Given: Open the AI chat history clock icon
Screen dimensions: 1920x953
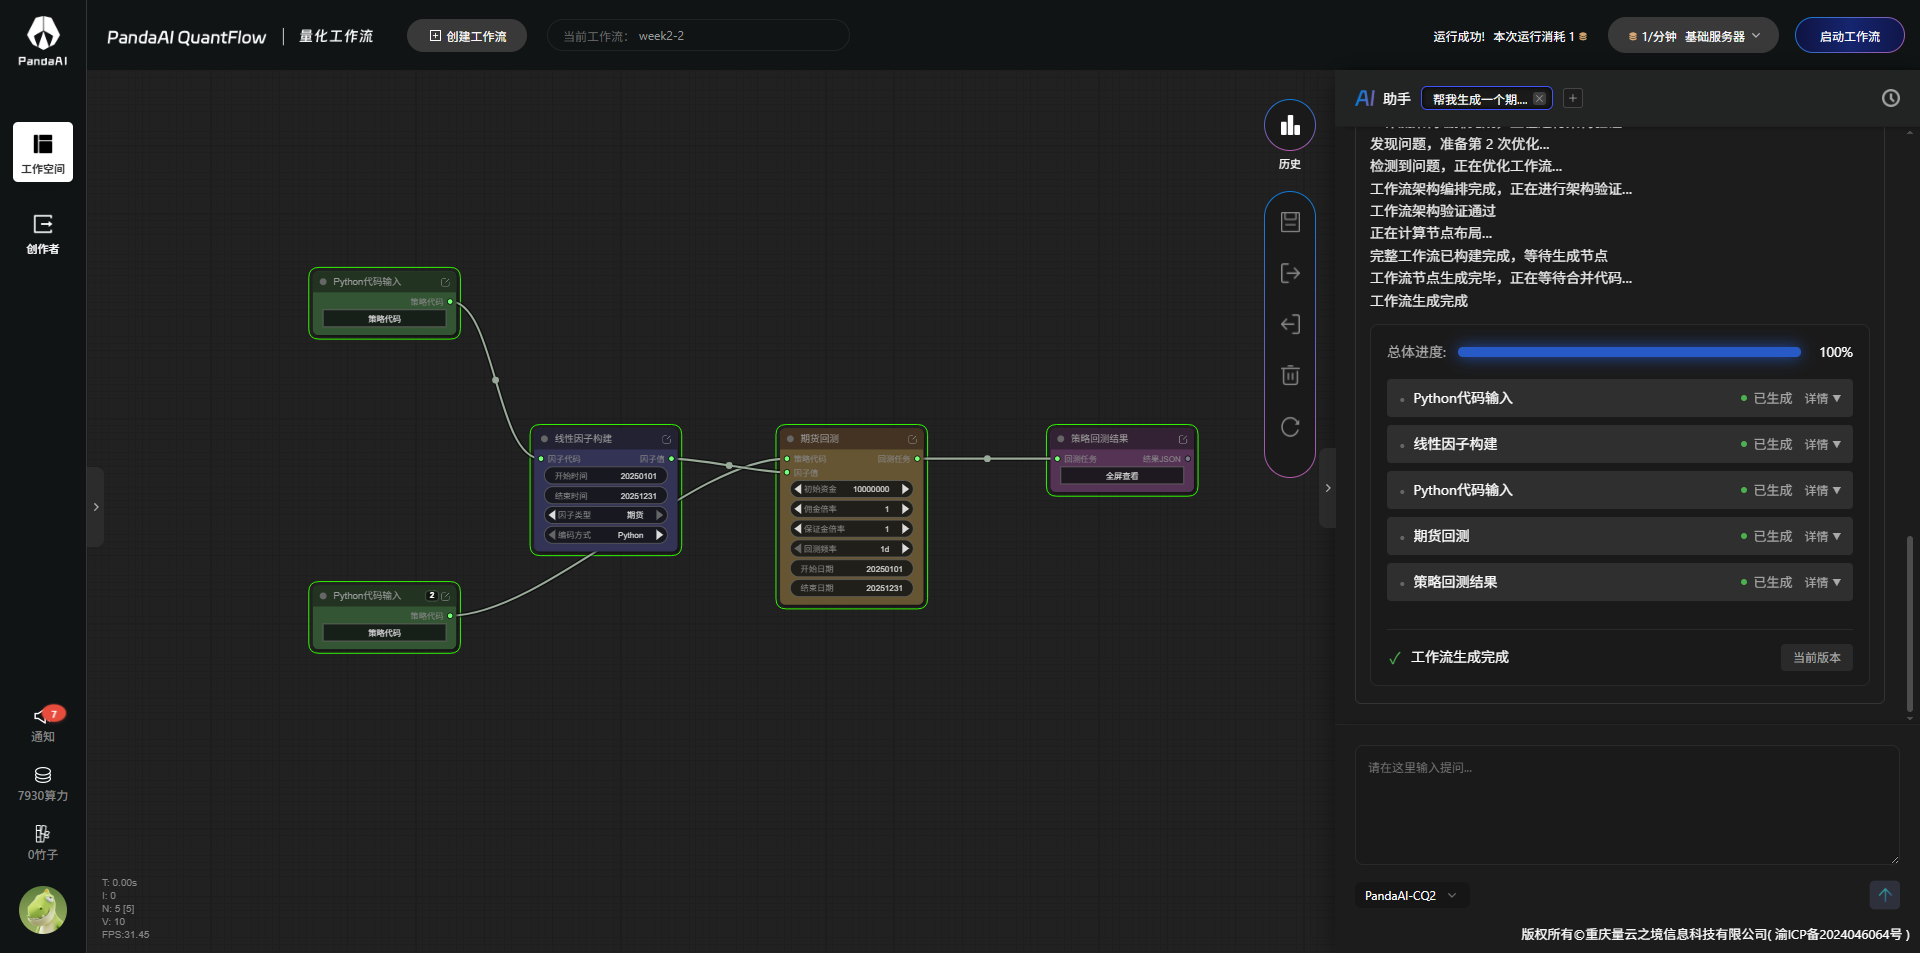Looking at the screenshot, I should pyautogui.click(x=1890, y=98).
